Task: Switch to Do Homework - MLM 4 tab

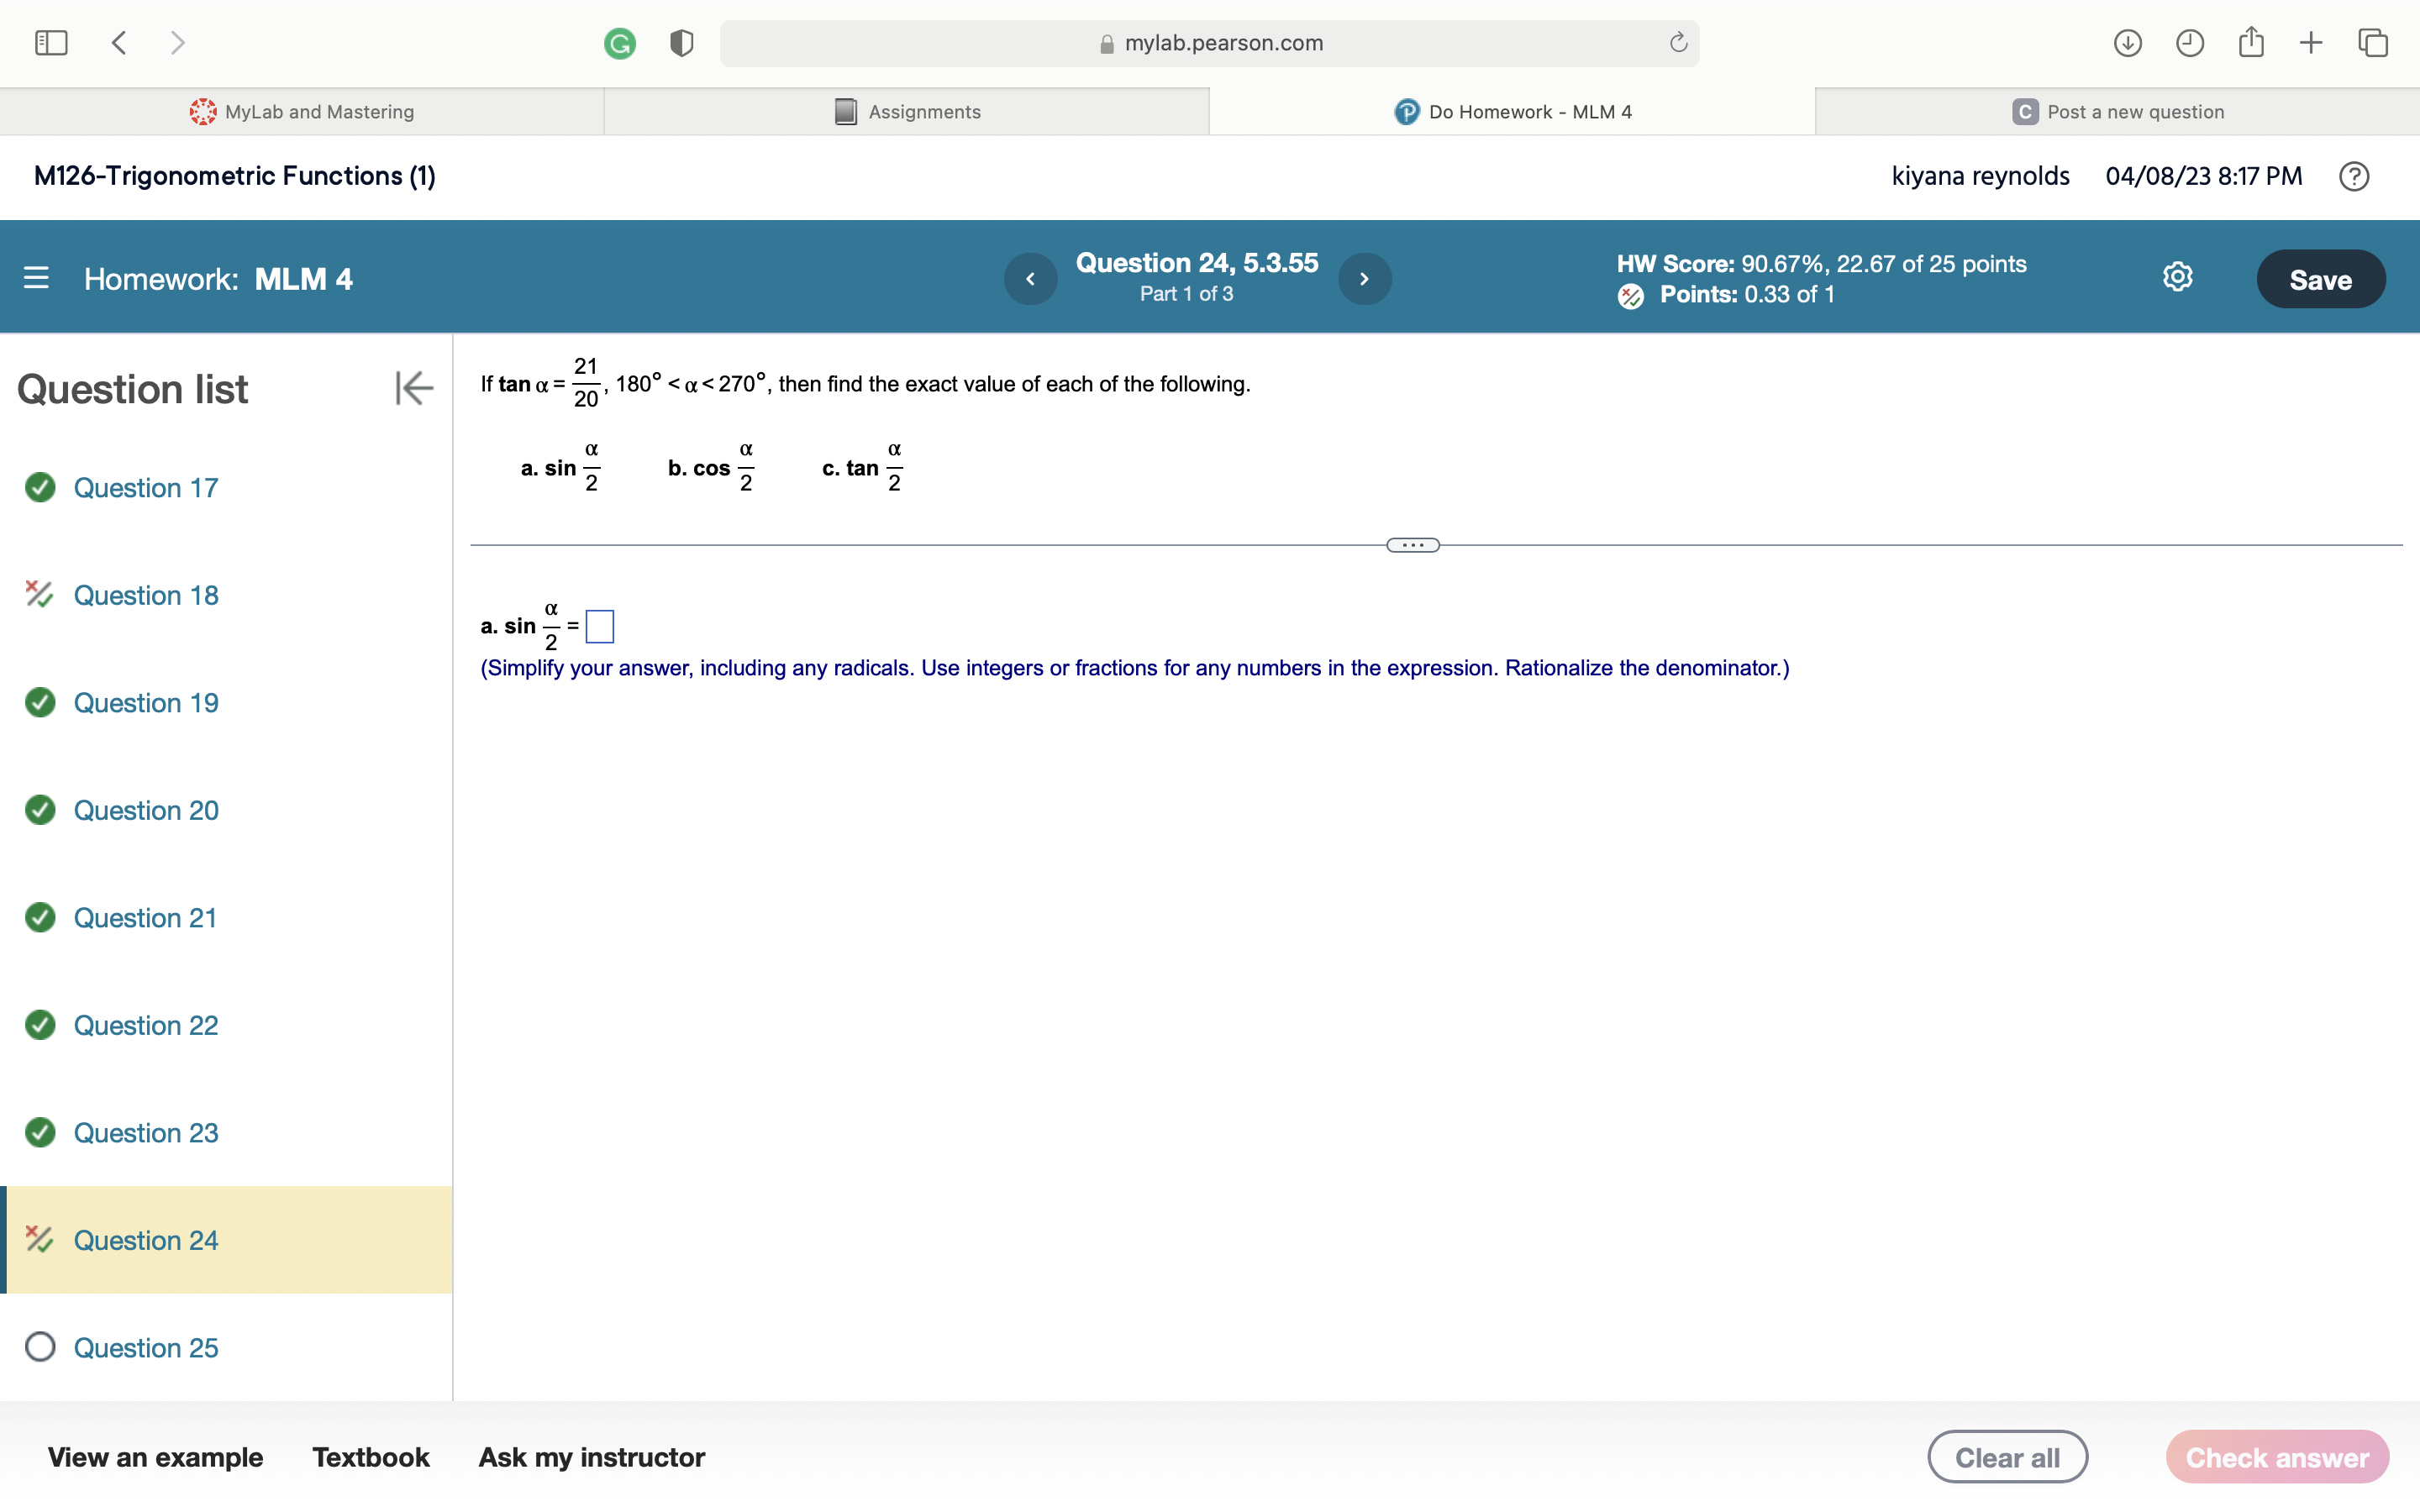Action: click(x=1512, y=112)
